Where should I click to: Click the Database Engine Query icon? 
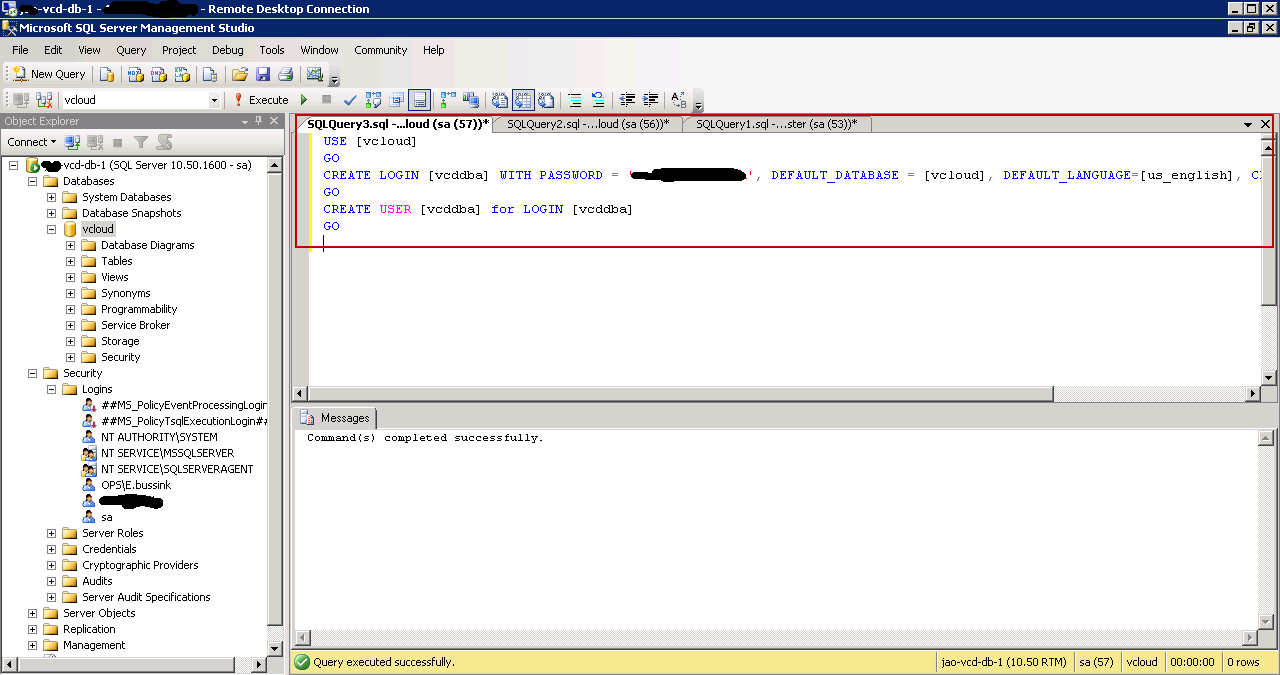click(x=107, y=74)
